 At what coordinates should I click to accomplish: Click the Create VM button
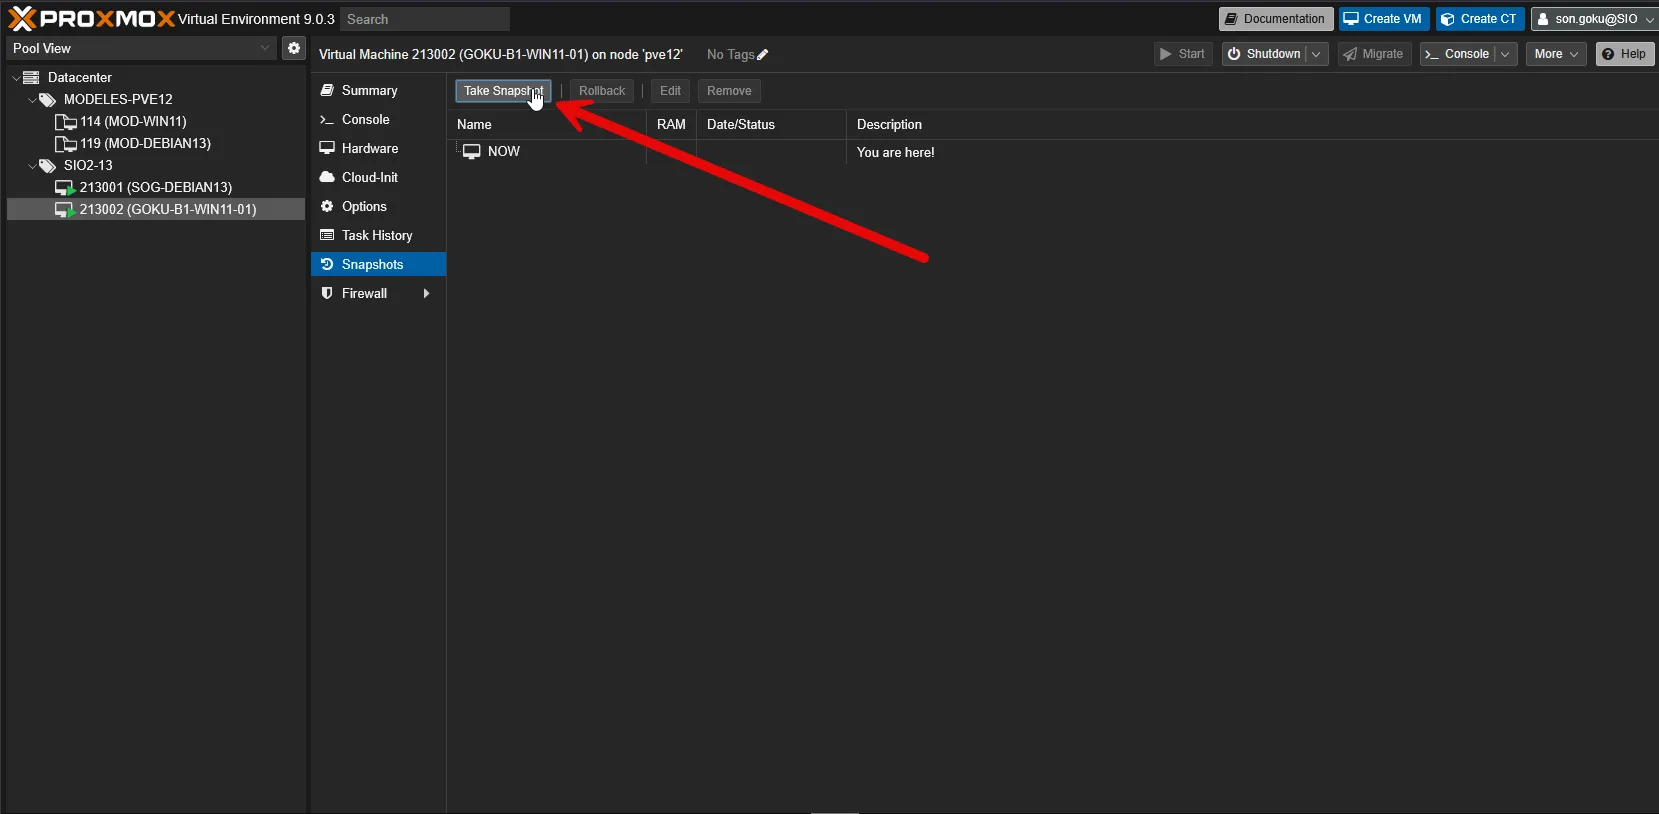1382,19
